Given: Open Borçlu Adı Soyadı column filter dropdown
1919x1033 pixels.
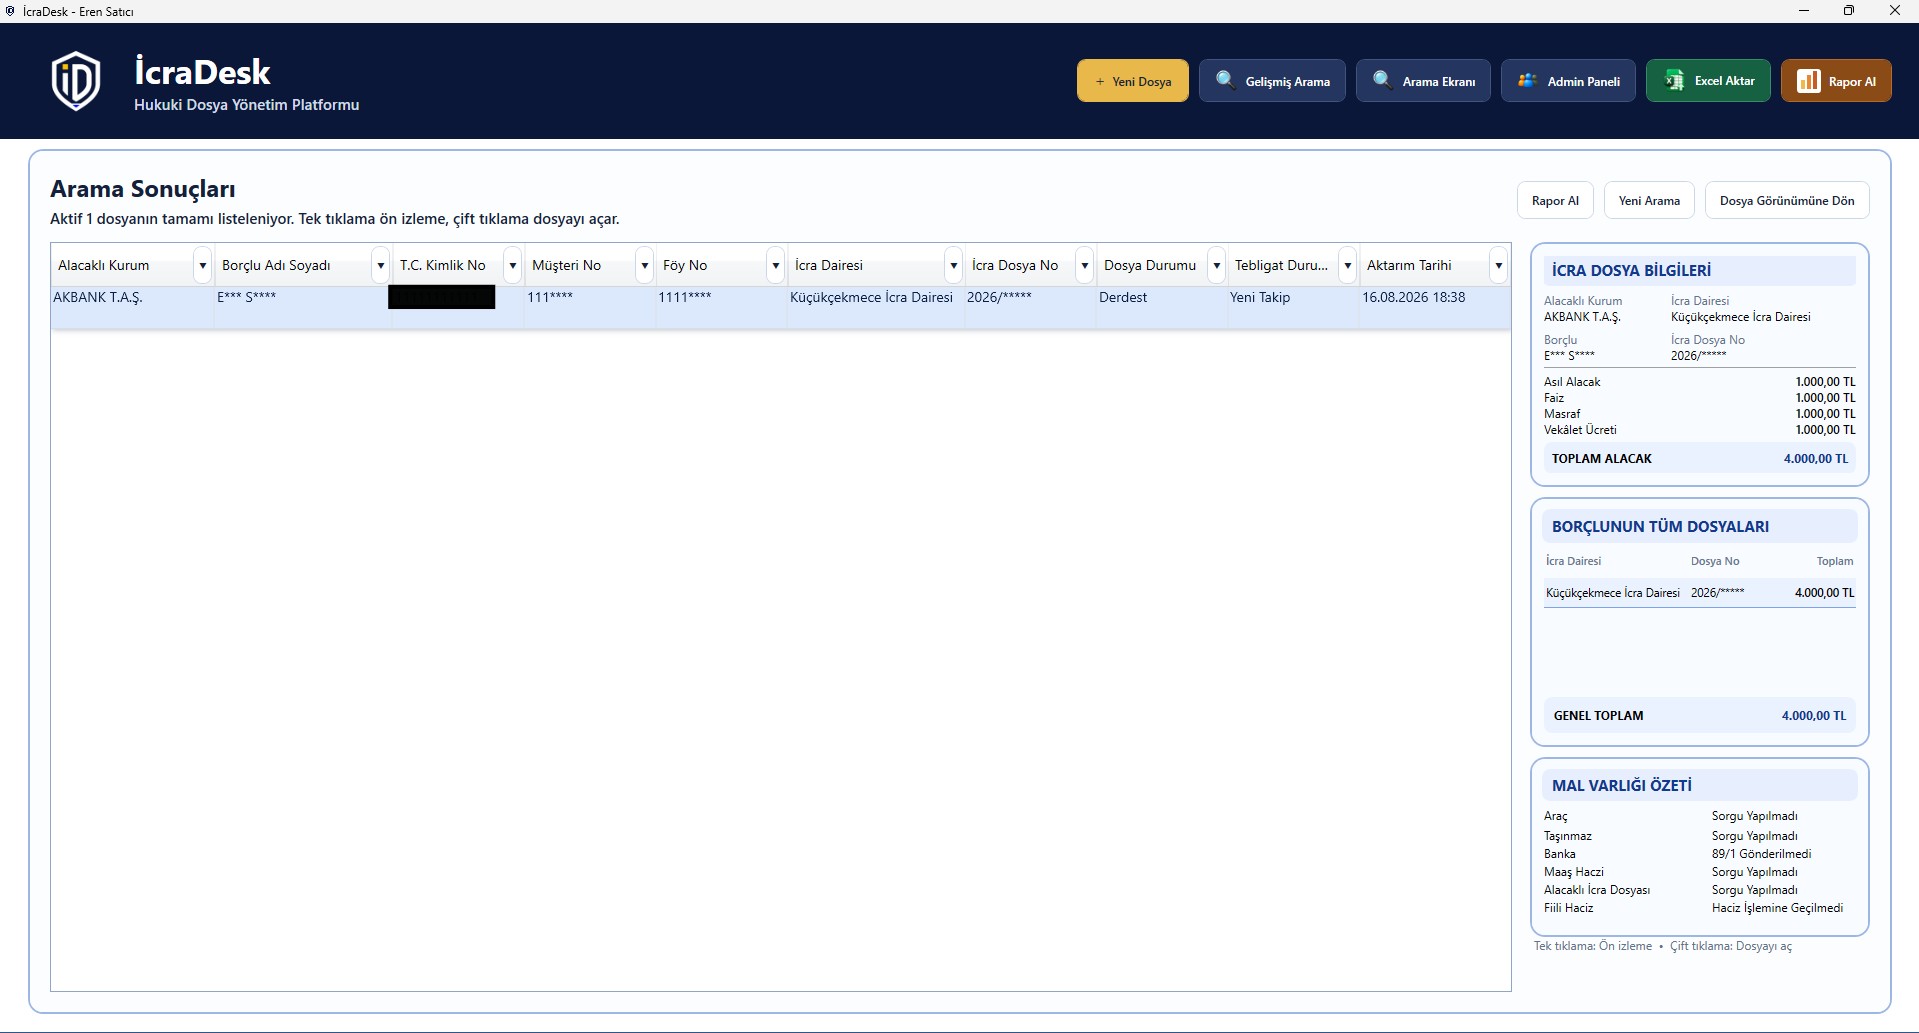Looking at the screenshot, I should [x=380, y=265].
